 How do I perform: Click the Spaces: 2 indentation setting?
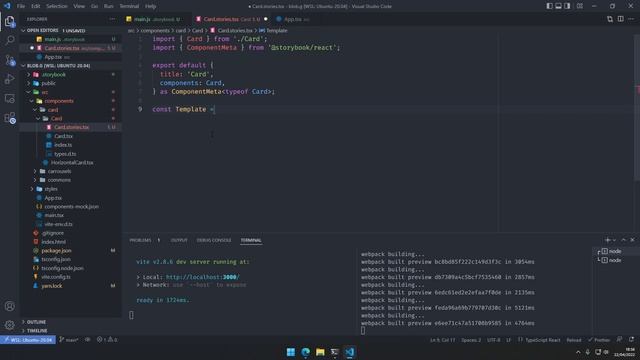471,340
